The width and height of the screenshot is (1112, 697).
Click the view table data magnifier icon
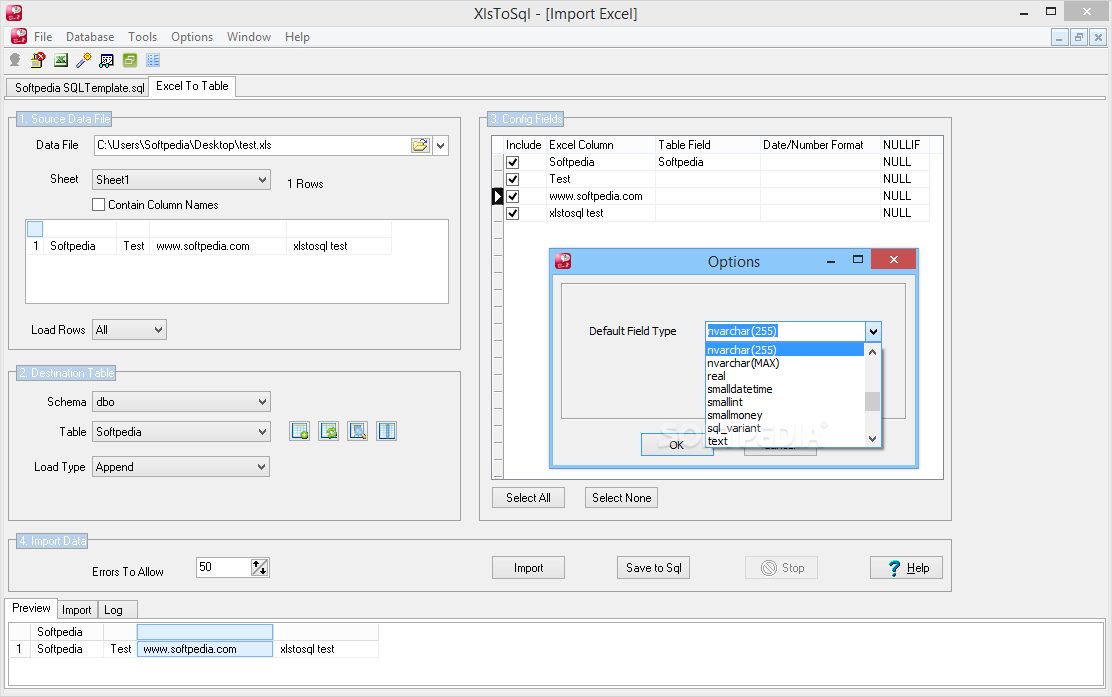tap(357, 431)
